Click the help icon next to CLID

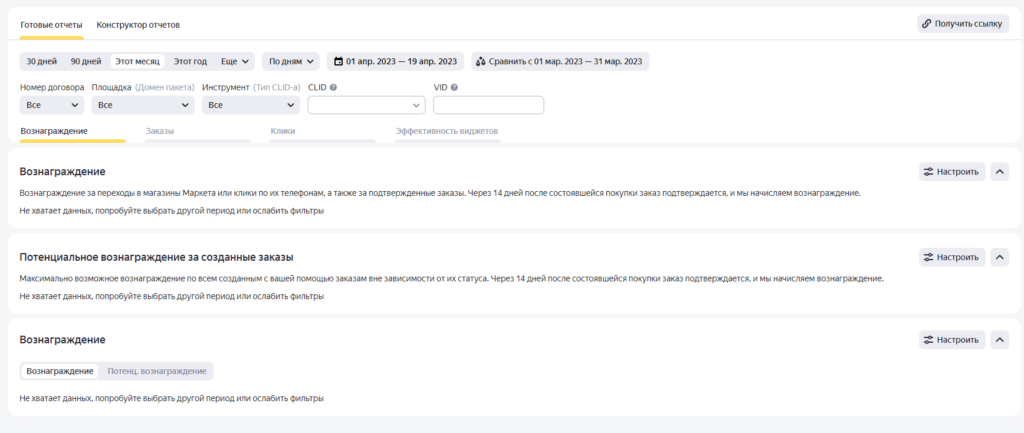tap(333, 87)
